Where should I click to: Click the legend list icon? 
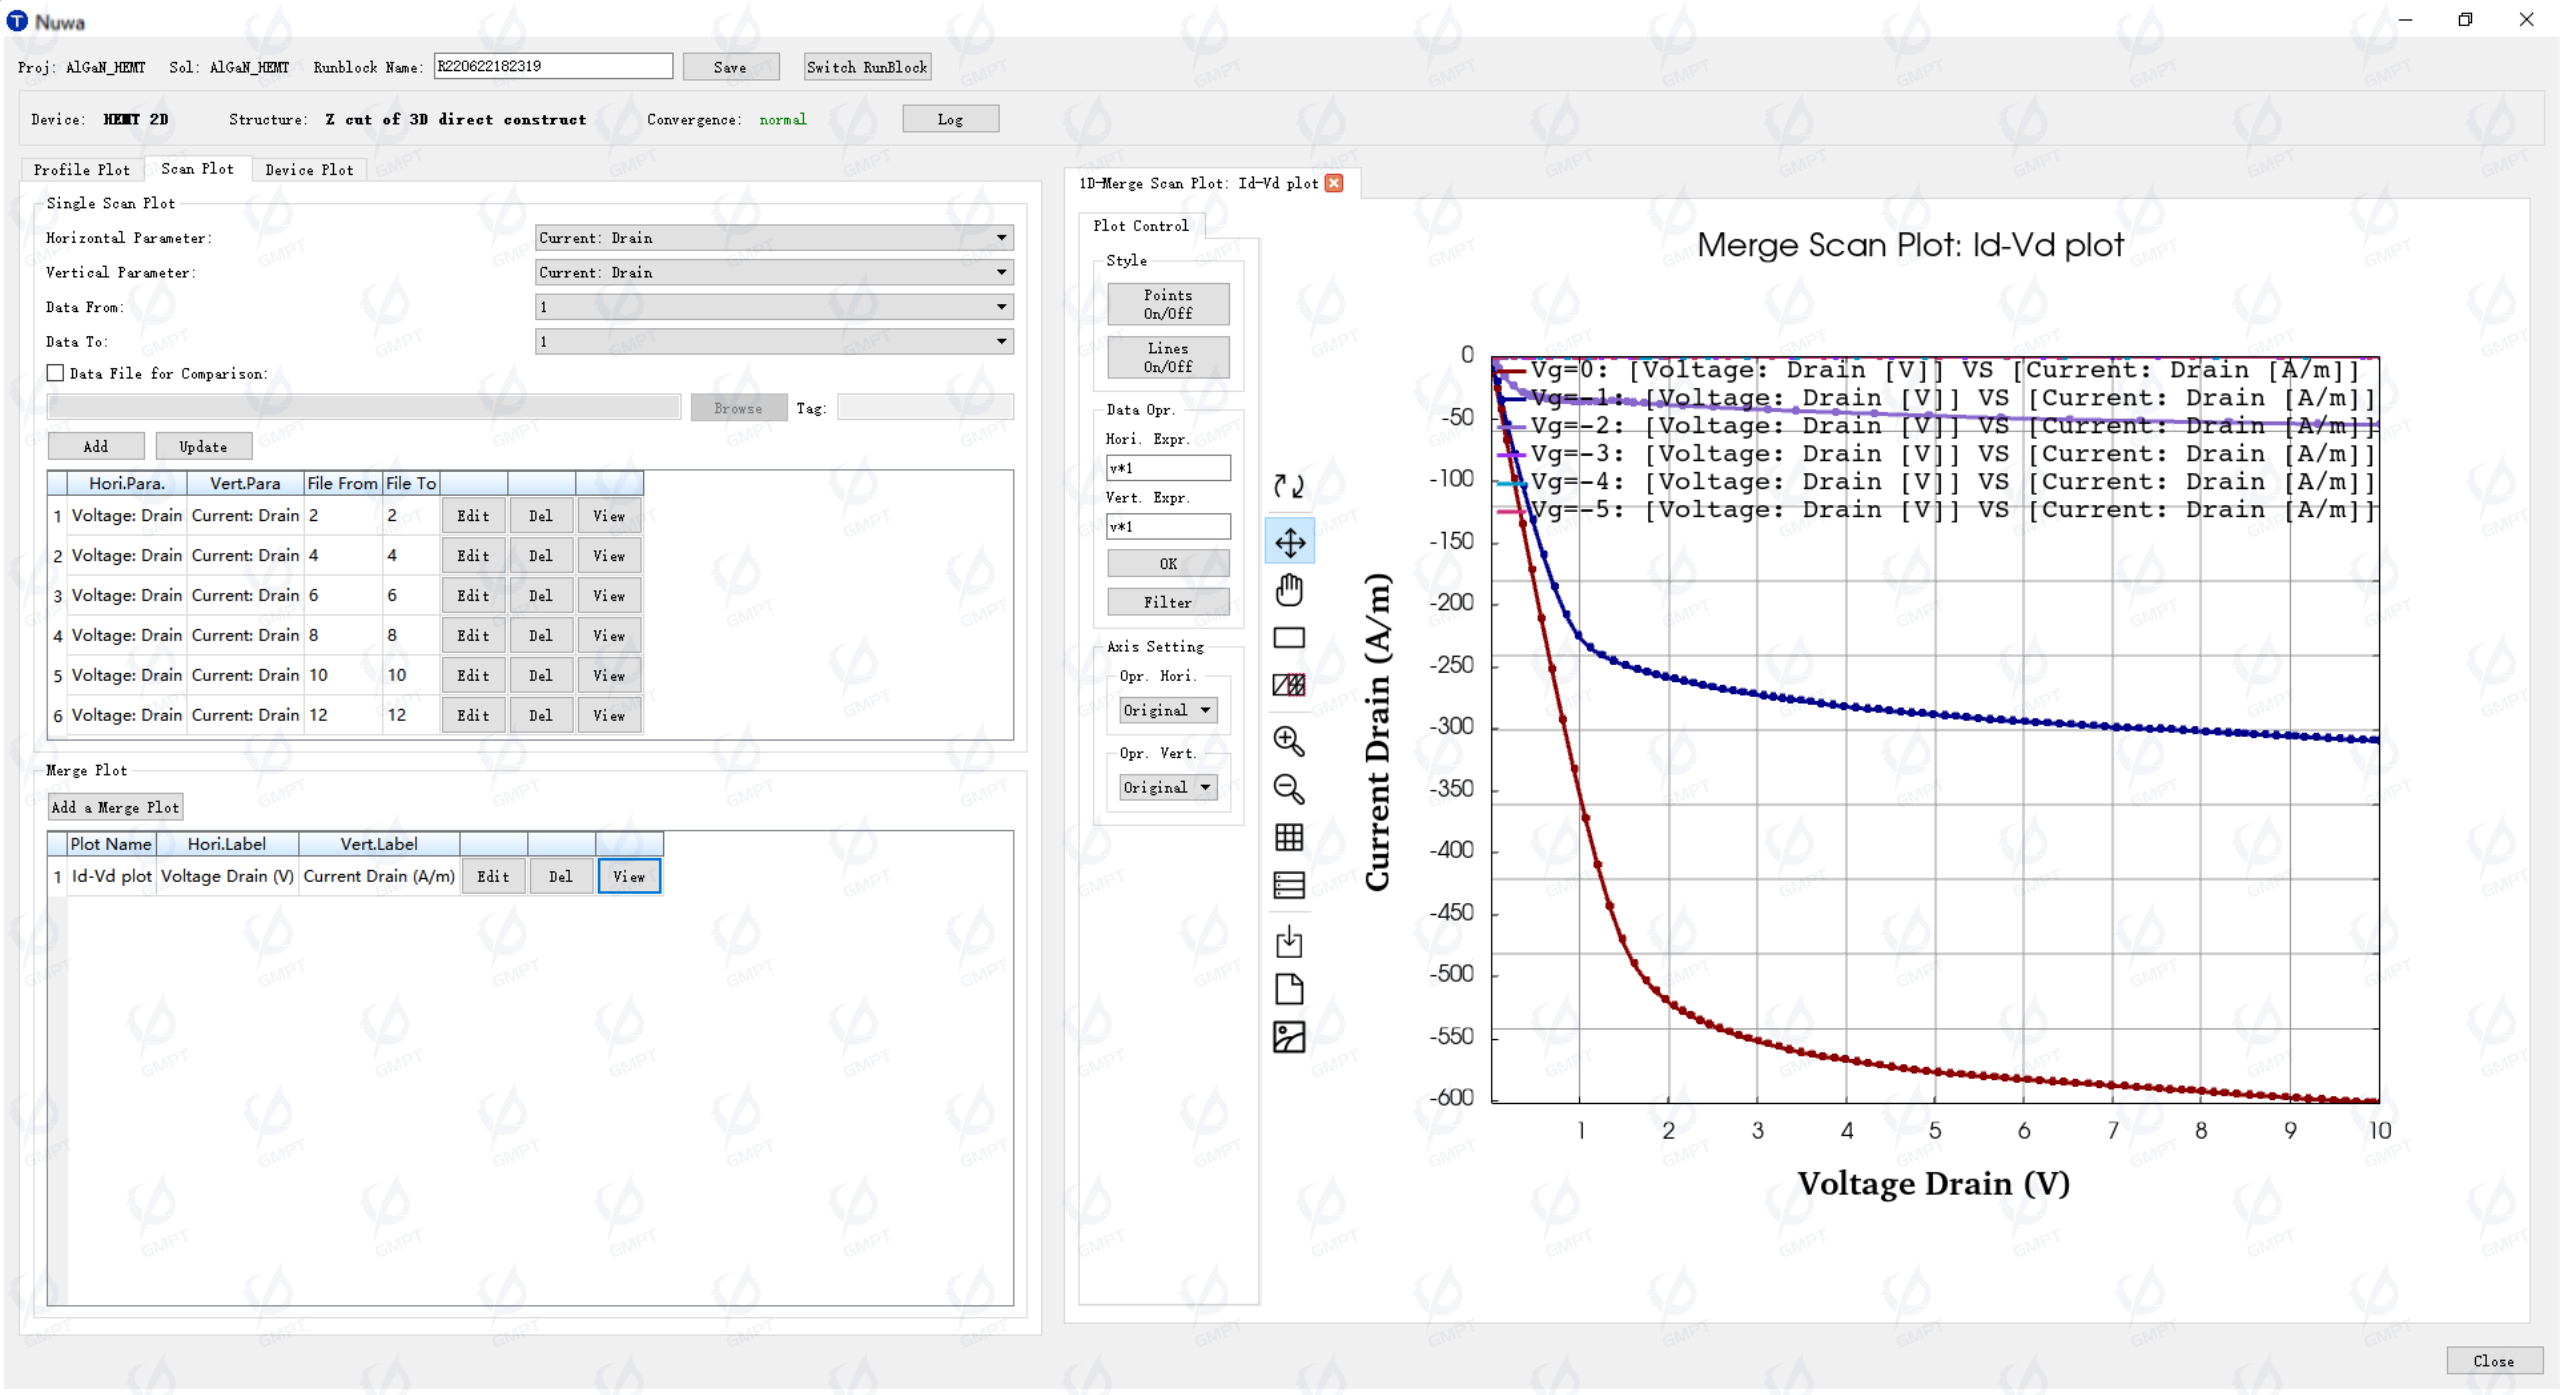click(x=1289, y=885)
